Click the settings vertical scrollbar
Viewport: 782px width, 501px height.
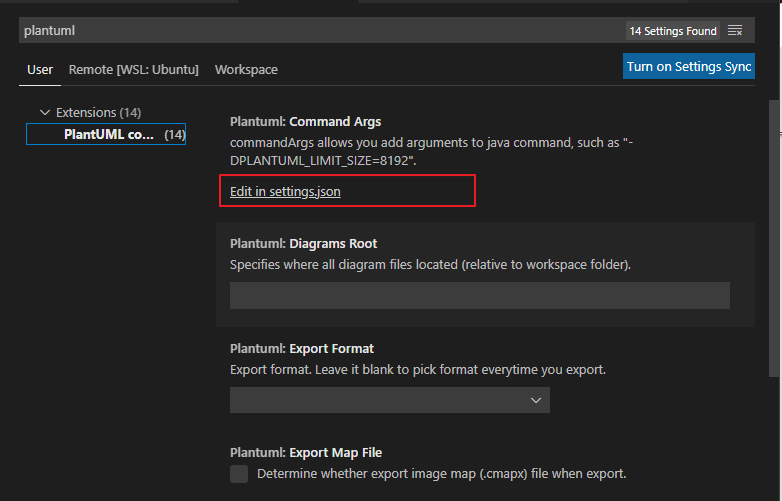click(x=774, y=239)
